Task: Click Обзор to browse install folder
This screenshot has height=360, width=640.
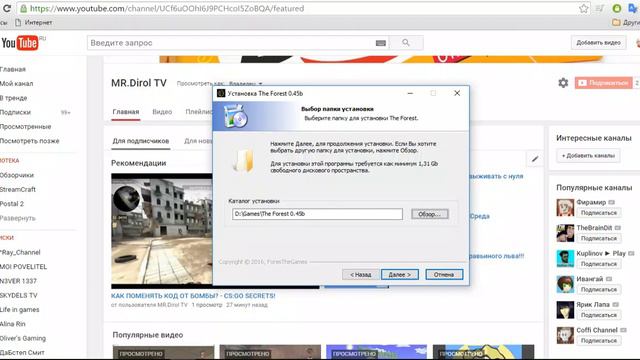Action: (429, 214)
